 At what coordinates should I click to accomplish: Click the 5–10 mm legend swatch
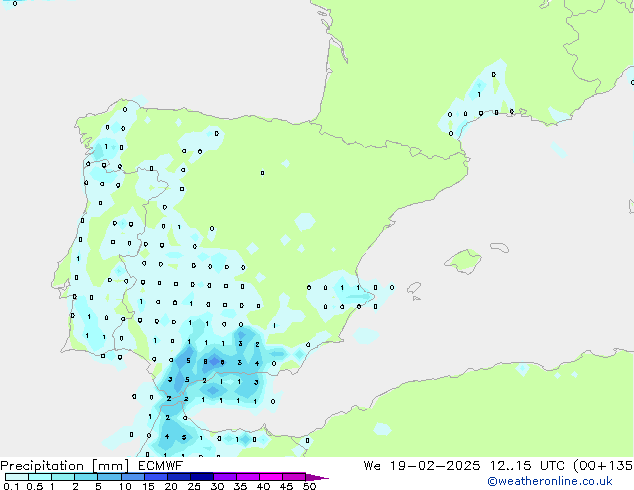[x=109, y=477]
